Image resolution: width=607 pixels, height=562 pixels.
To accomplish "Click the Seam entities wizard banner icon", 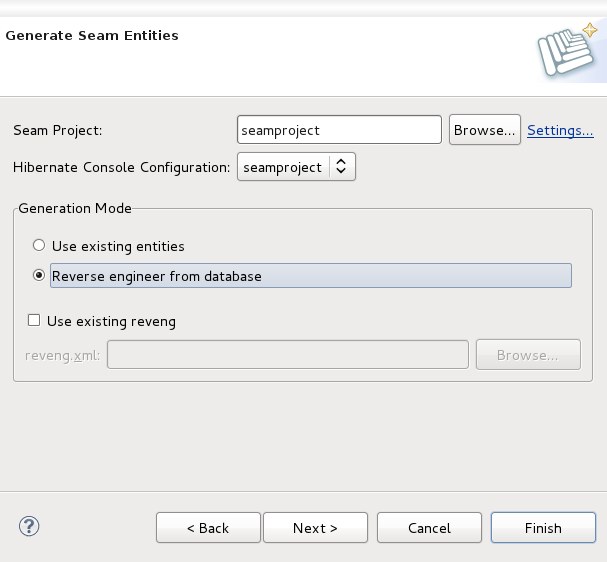I will [566, 52].
